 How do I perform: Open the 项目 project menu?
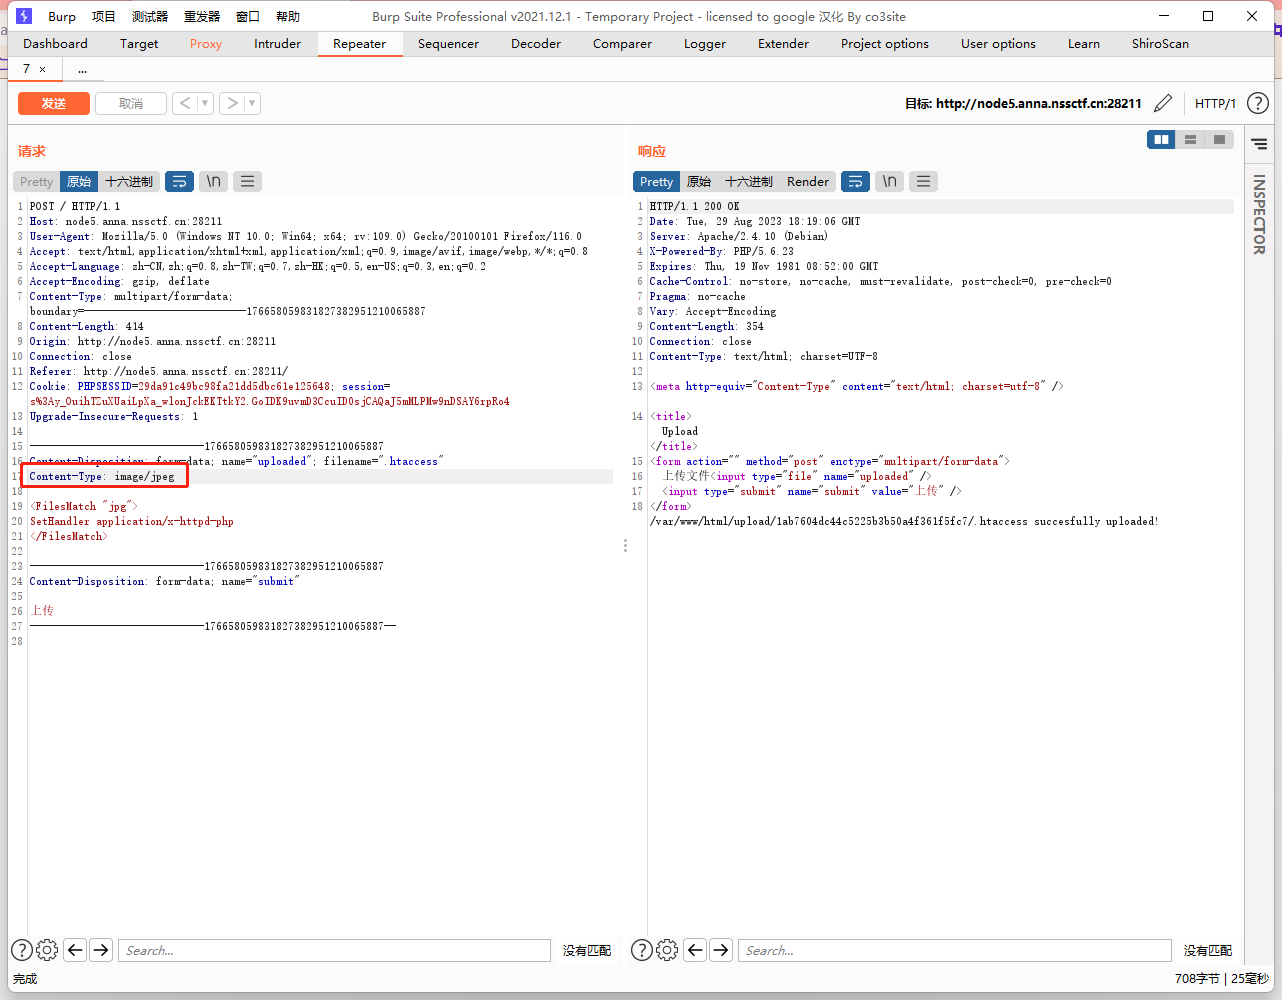(x=104, y=16)
